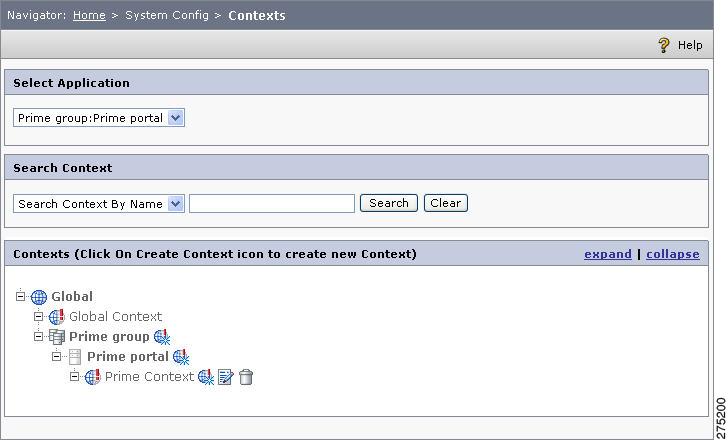728x440 pixels.
Task: Click the Prime group stacked servers icon
Action: click(57, 337)
